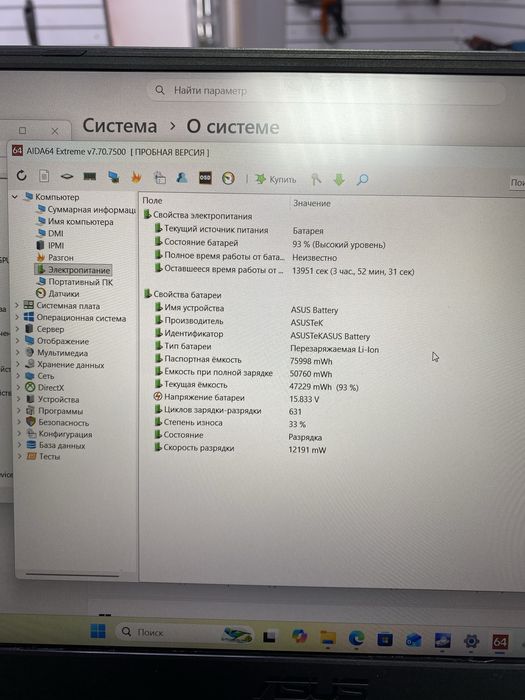Click the magnifier search toolbar icon
525x700 pixels.
click(x=362, y=179)
